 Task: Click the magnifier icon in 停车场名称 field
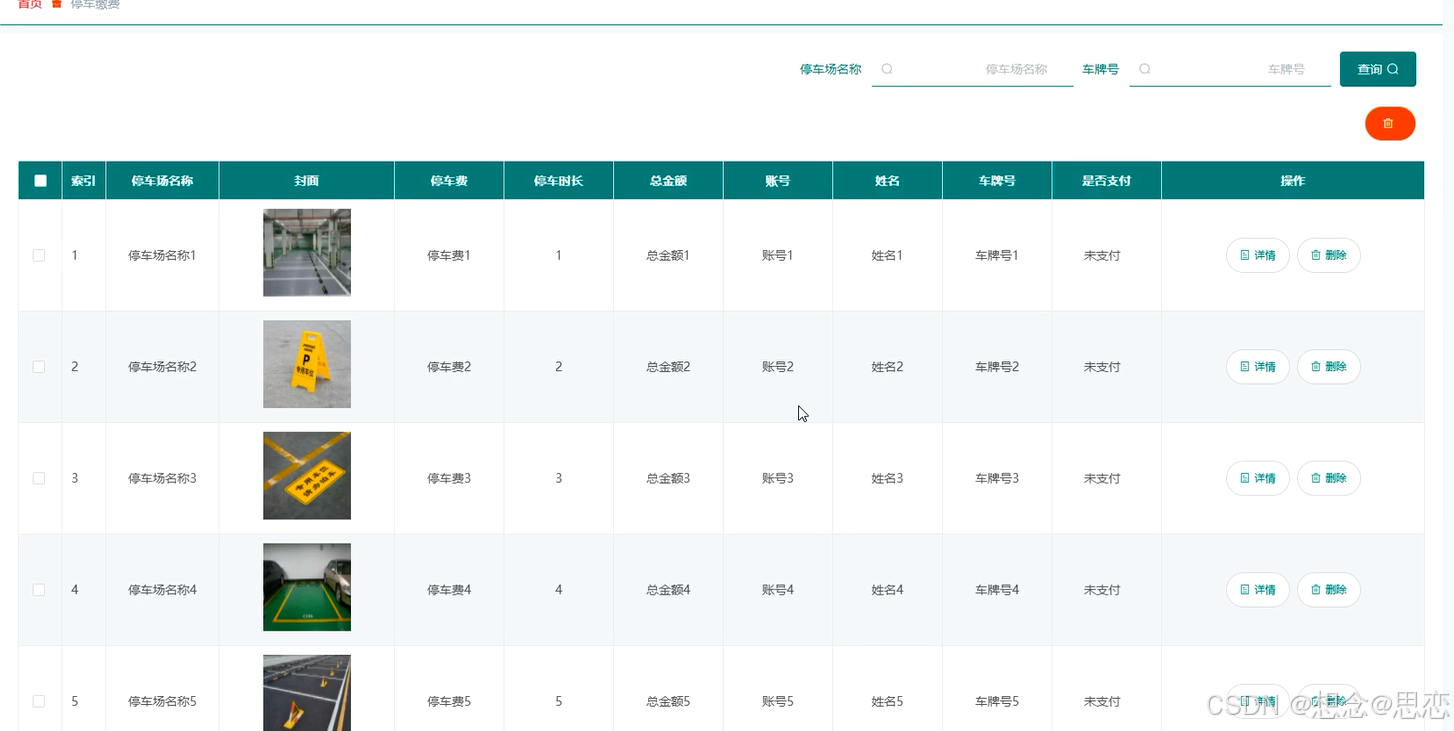click(x=887, y=69)
